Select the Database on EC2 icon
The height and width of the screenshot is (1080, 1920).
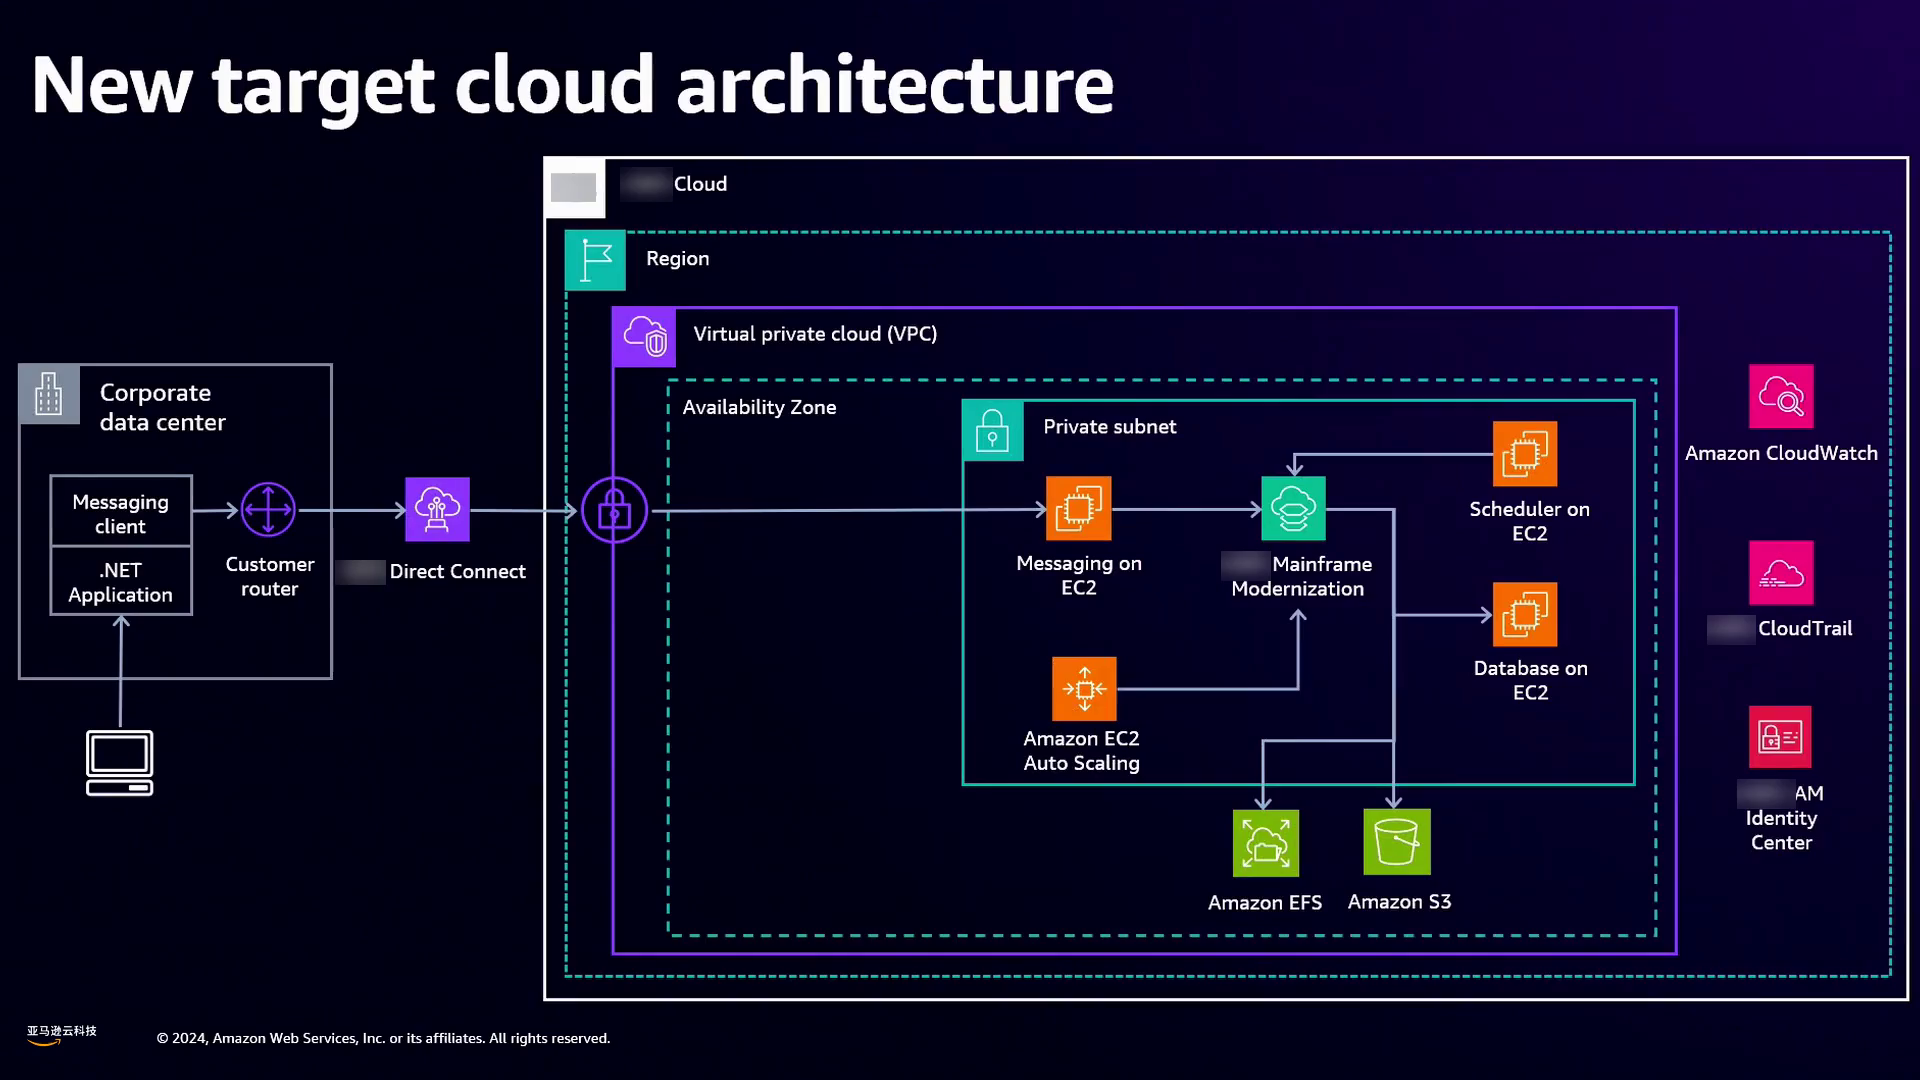point(1525,615)
